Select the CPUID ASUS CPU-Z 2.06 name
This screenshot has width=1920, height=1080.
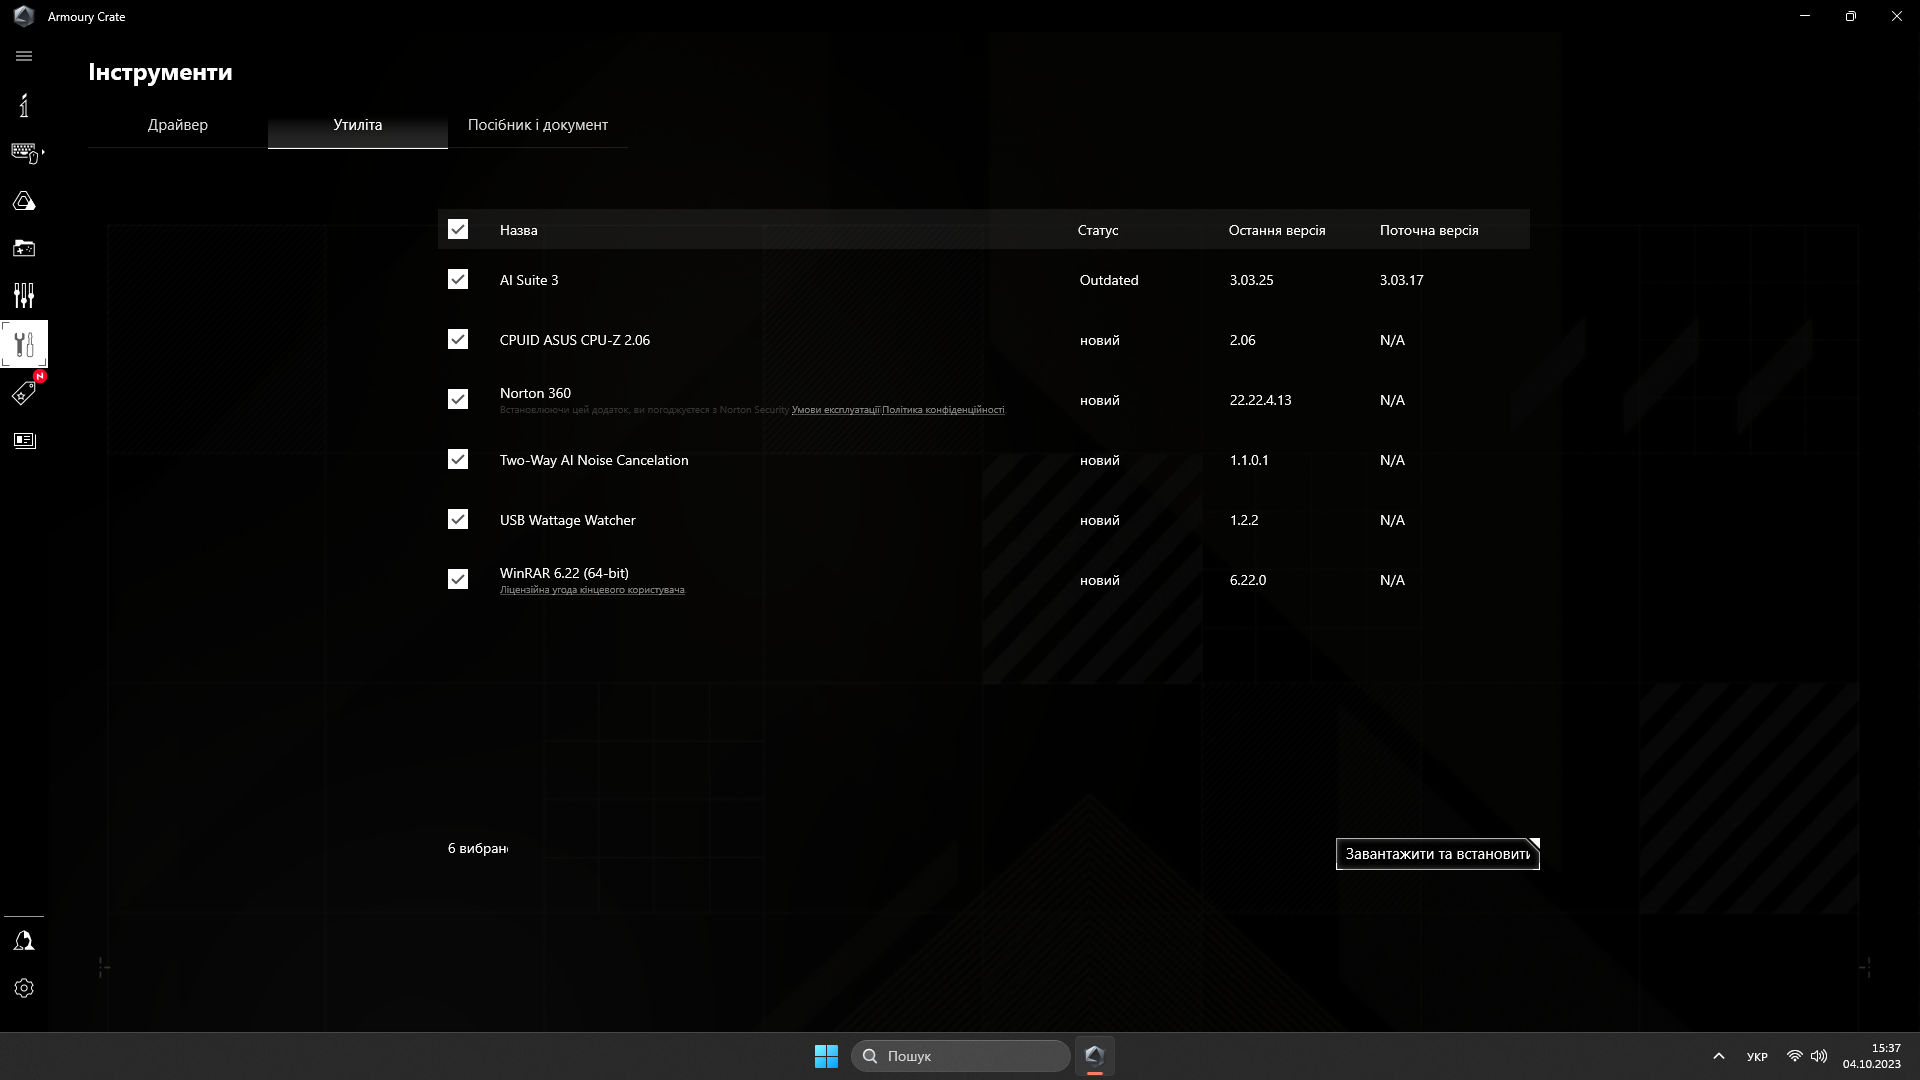click(575, 340)
